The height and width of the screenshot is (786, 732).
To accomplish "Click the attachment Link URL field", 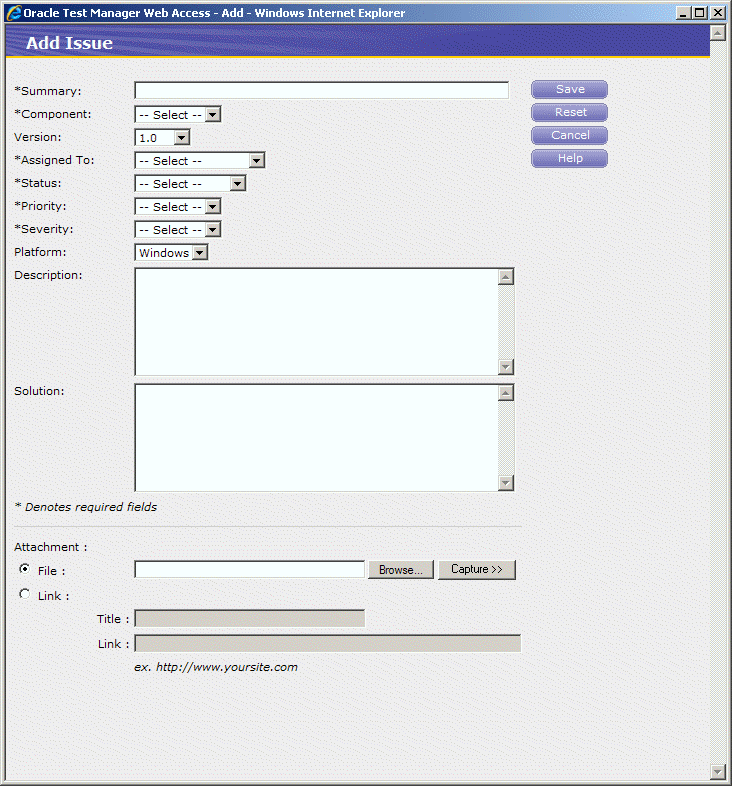I will (327, 644).
